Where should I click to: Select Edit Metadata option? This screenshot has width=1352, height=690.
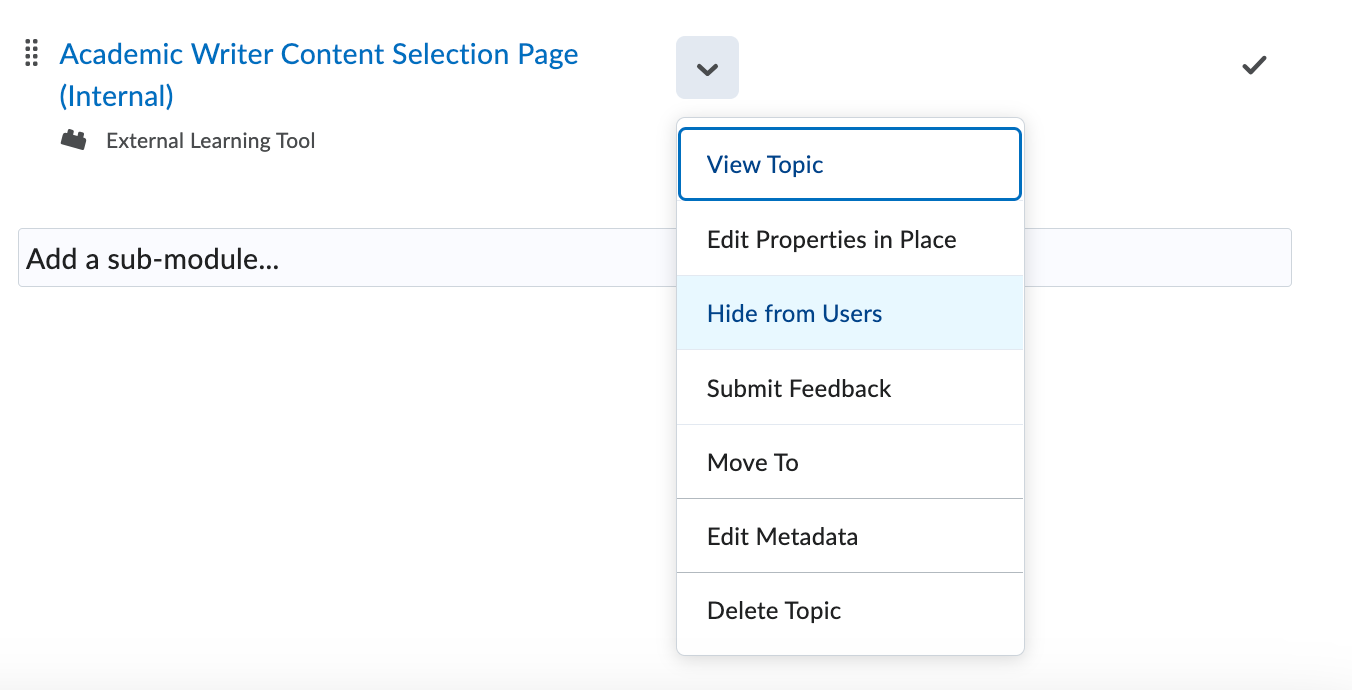click(x=850, y=536)
